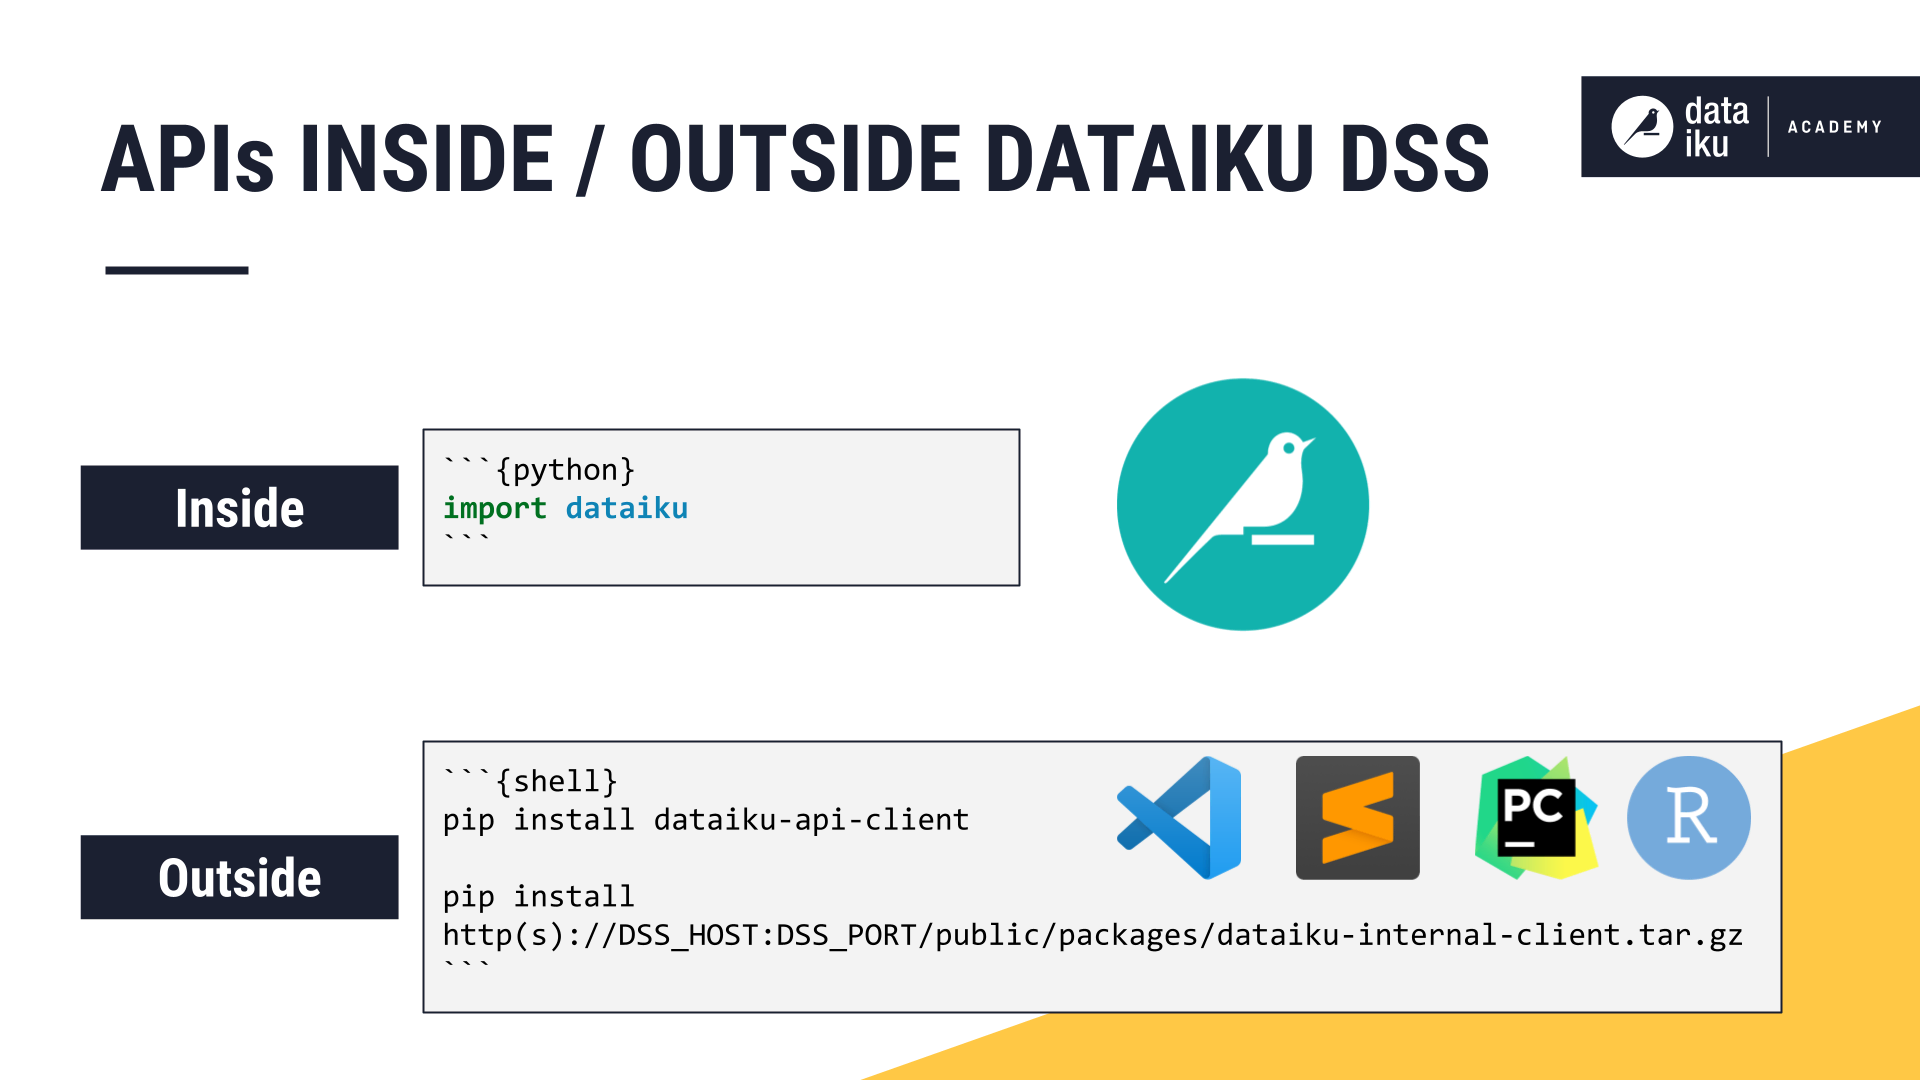The width and height of the screenshot is (1920, 1080).
Task: Click the Sublime Text logo icon
Action: (1357, 818)
